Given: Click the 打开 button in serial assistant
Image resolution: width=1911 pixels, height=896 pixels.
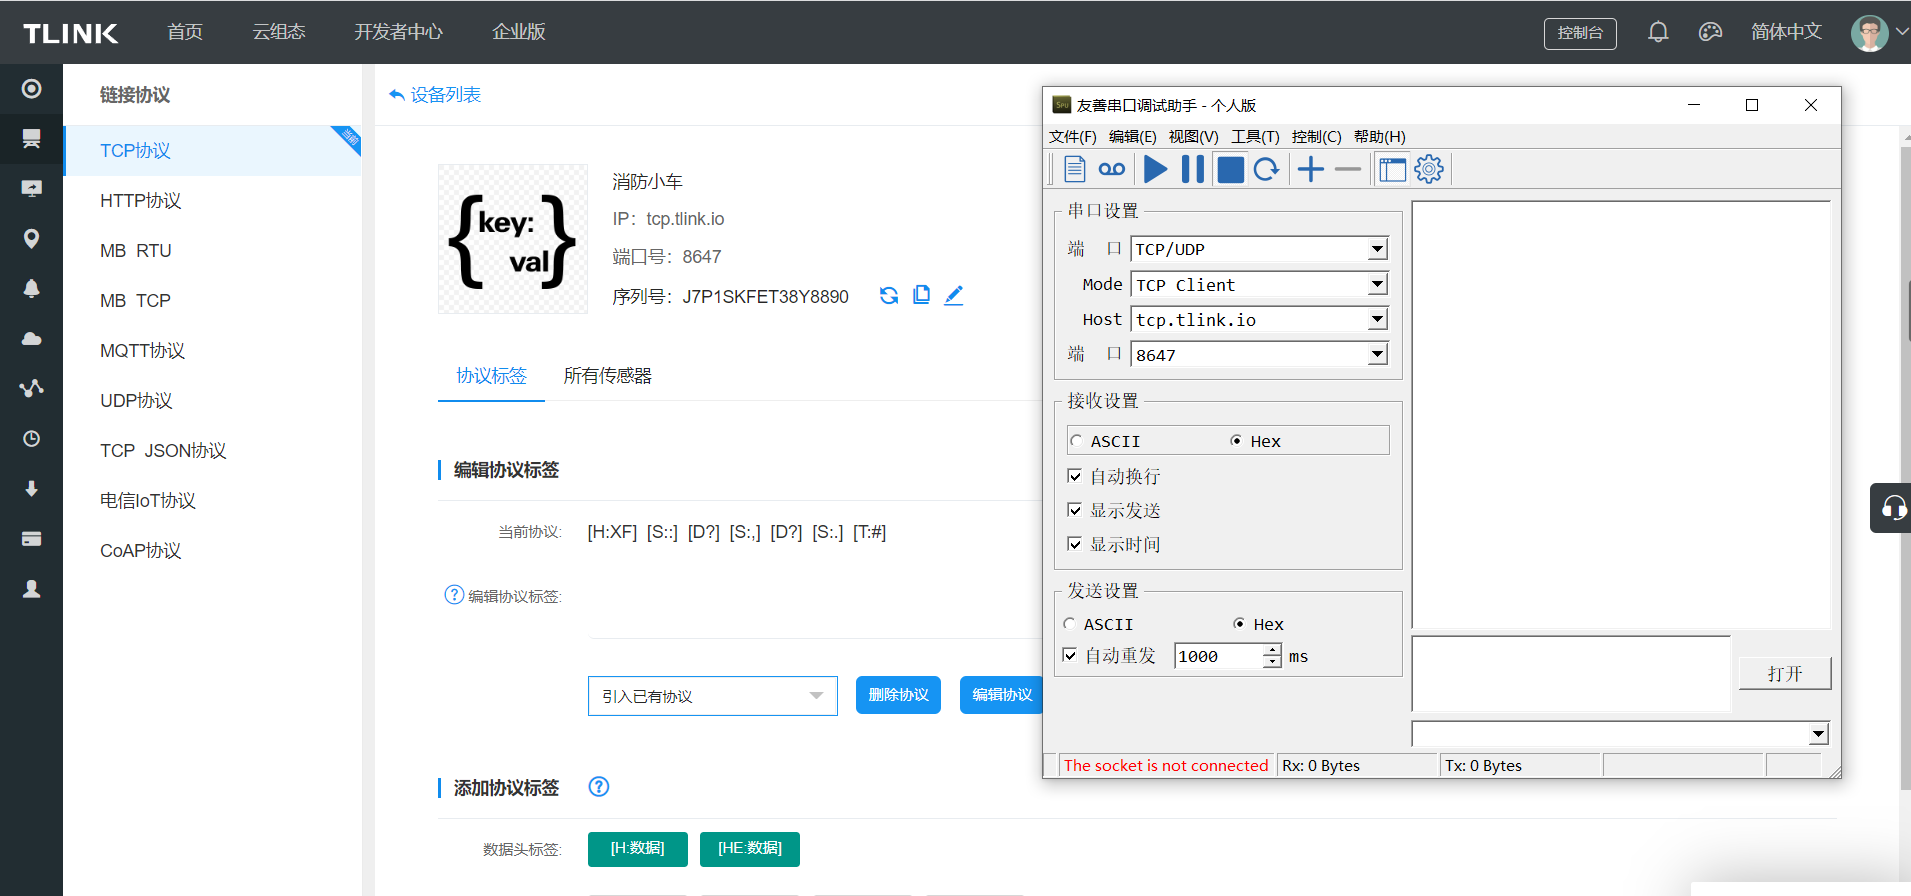Looking at the screenshot, I should (1785, 673).
